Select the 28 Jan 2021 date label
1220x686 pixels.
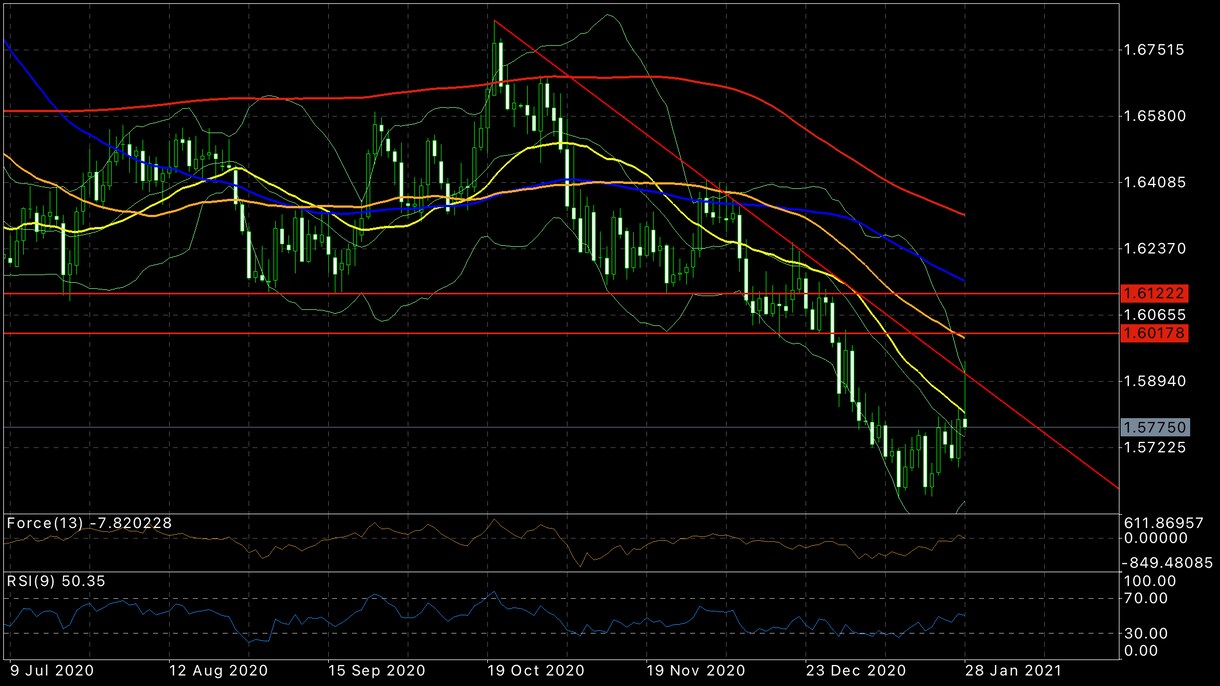pyautogui.click(x=1012, y=669)
